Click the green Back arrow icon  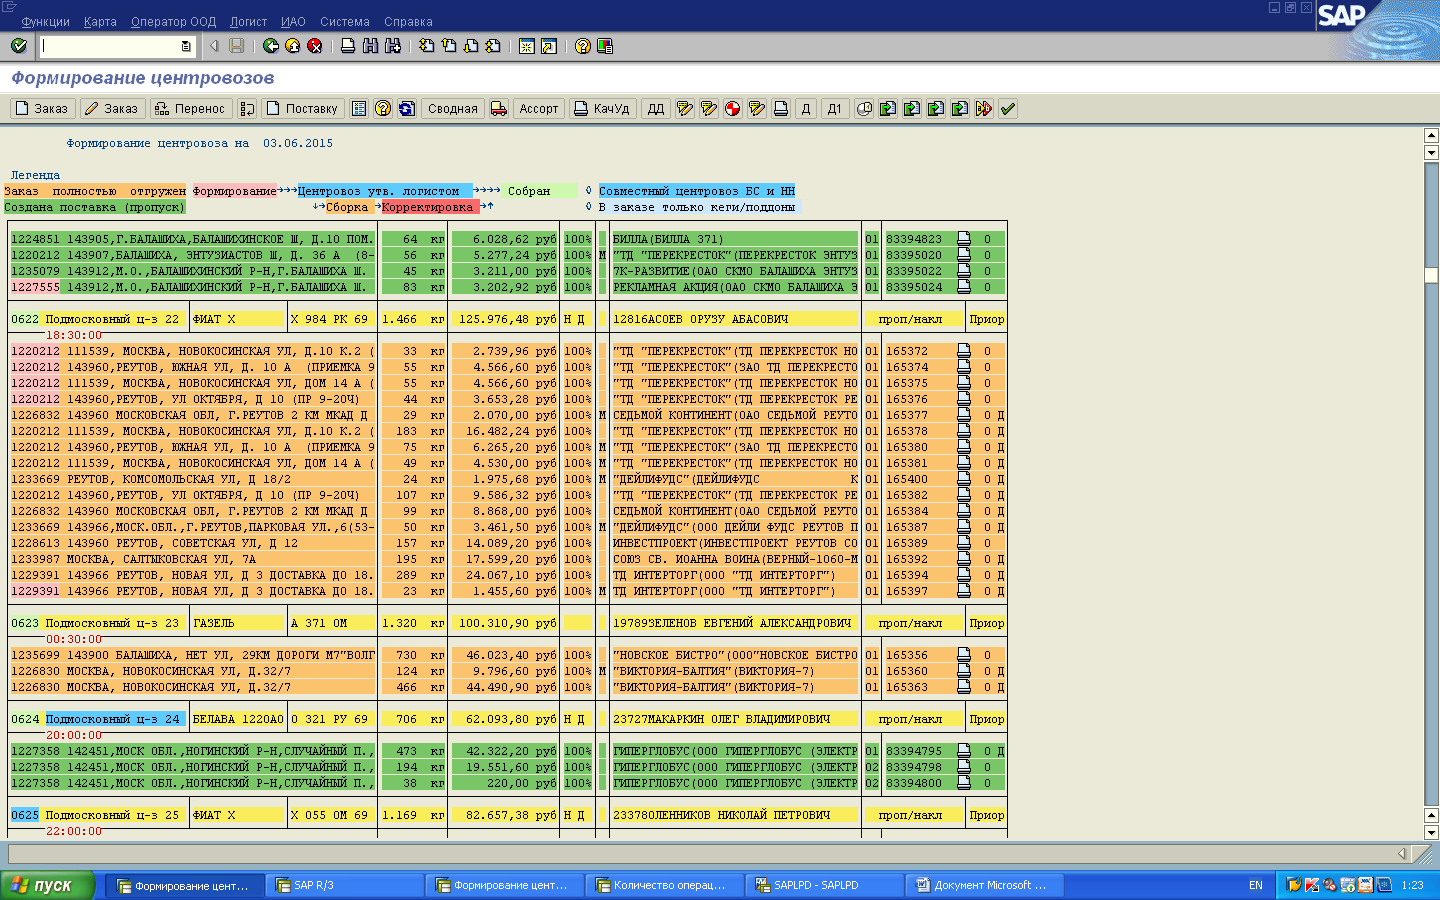coord(270,46)
